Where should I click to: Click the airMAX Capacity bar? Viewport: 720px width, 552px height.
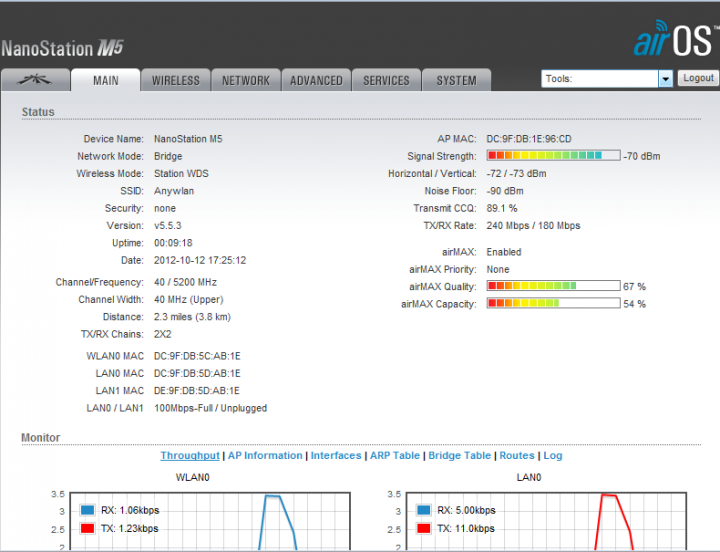tap(553, 303)
